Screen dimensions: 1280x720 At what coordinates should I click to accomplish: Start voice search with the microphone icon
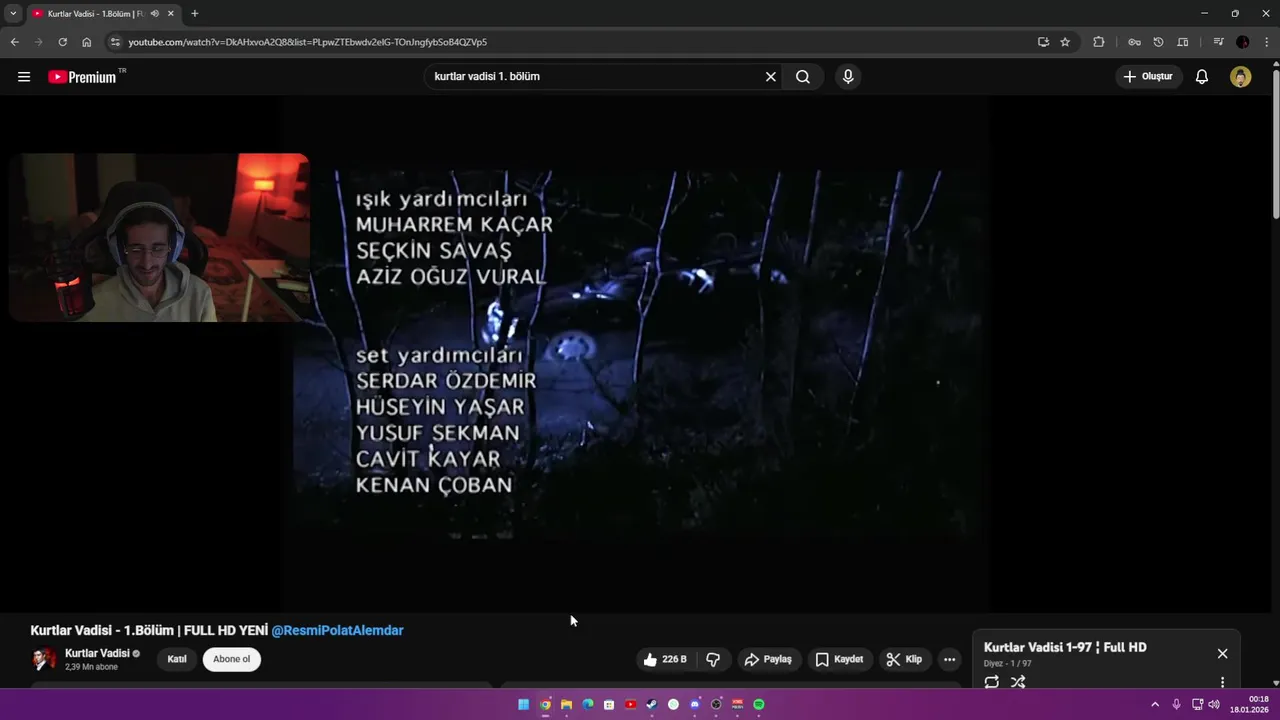848,77
